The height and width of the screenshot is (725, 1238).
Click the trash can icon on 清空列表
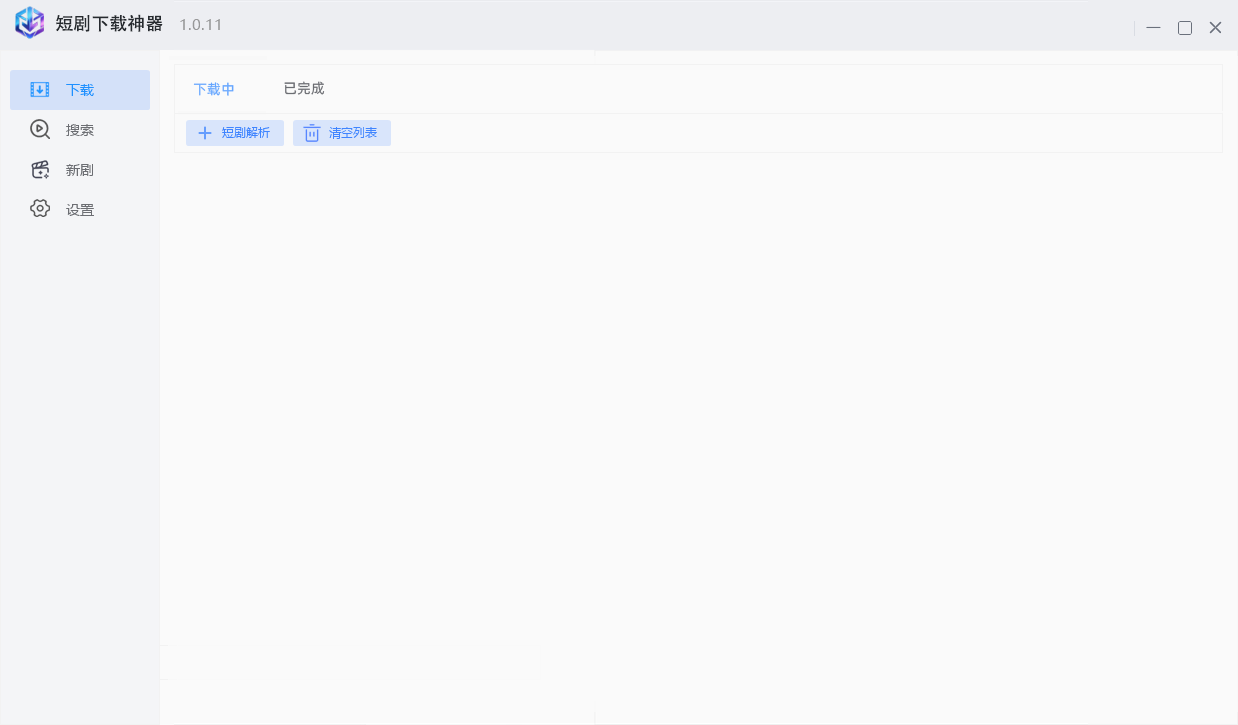click(x=312, y=133)
